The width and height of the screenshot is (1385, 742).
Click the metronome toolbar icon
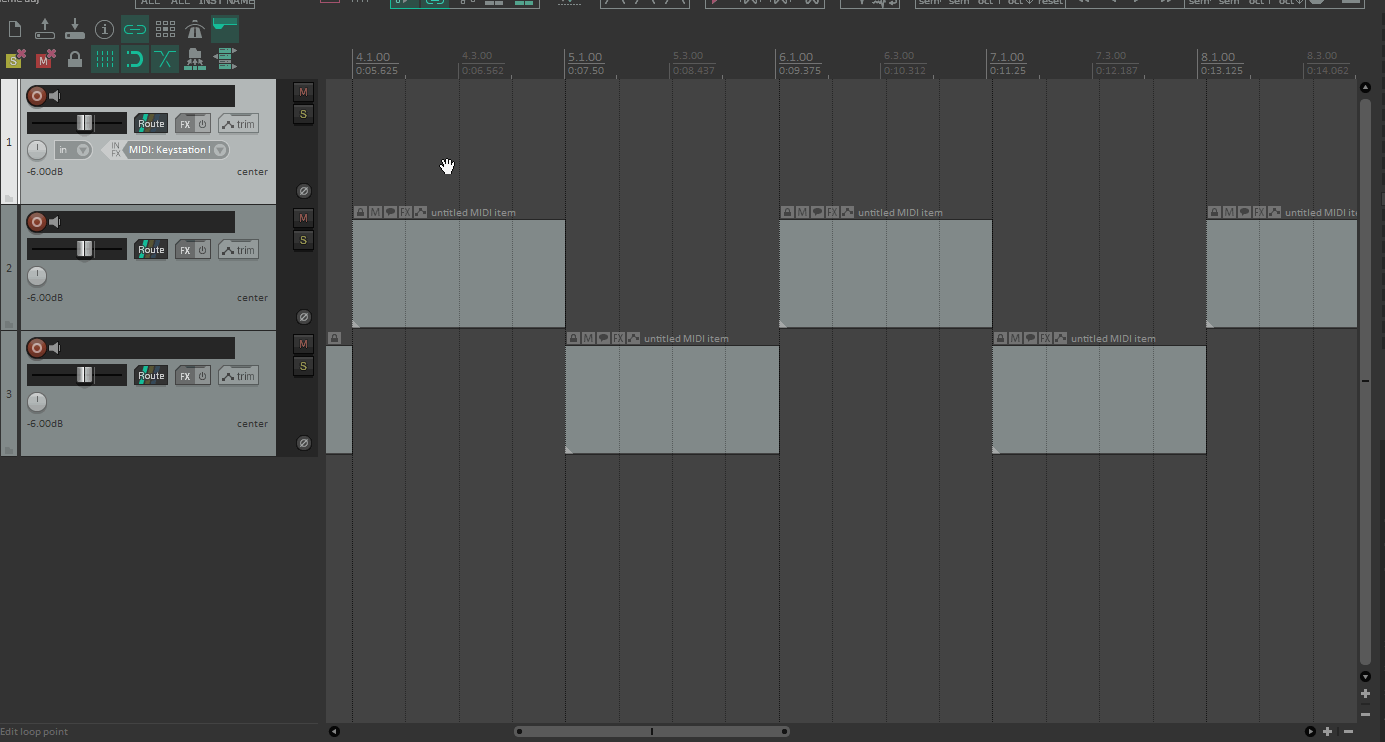(x=195, y=29)
